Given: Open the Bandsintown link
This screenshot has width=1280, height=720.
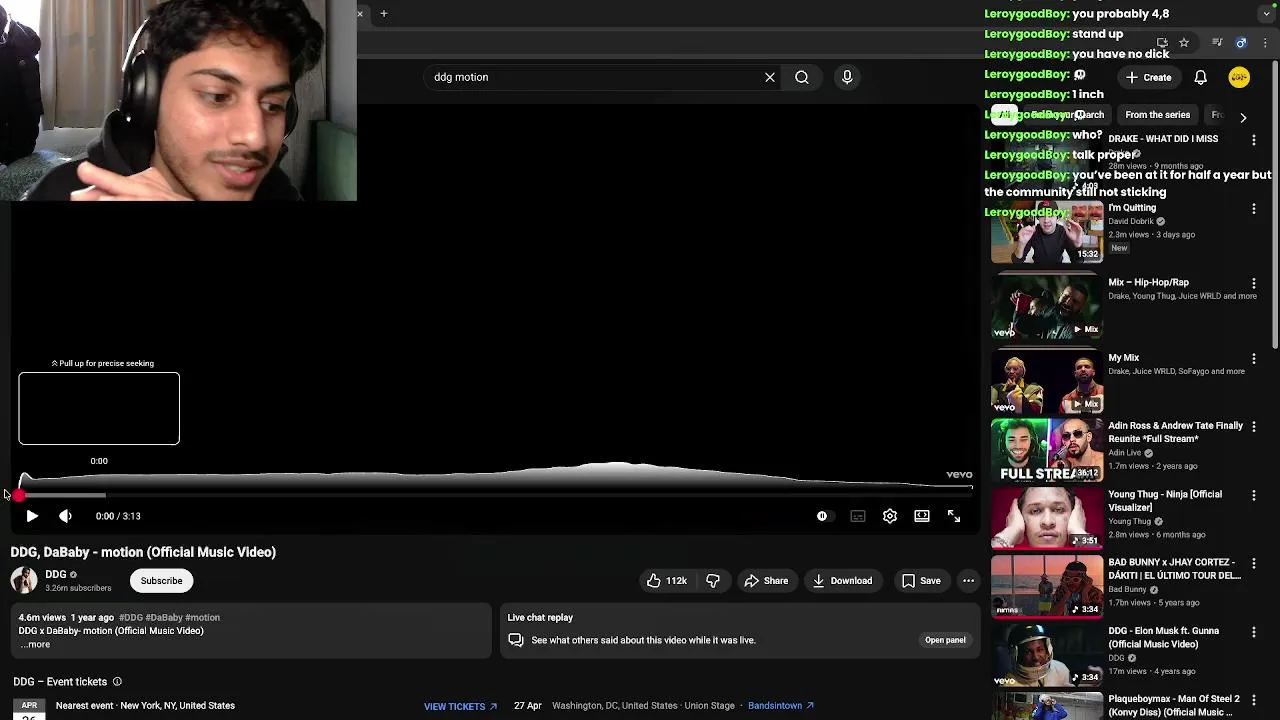Looking at the screenshot, I should [781, 706].
